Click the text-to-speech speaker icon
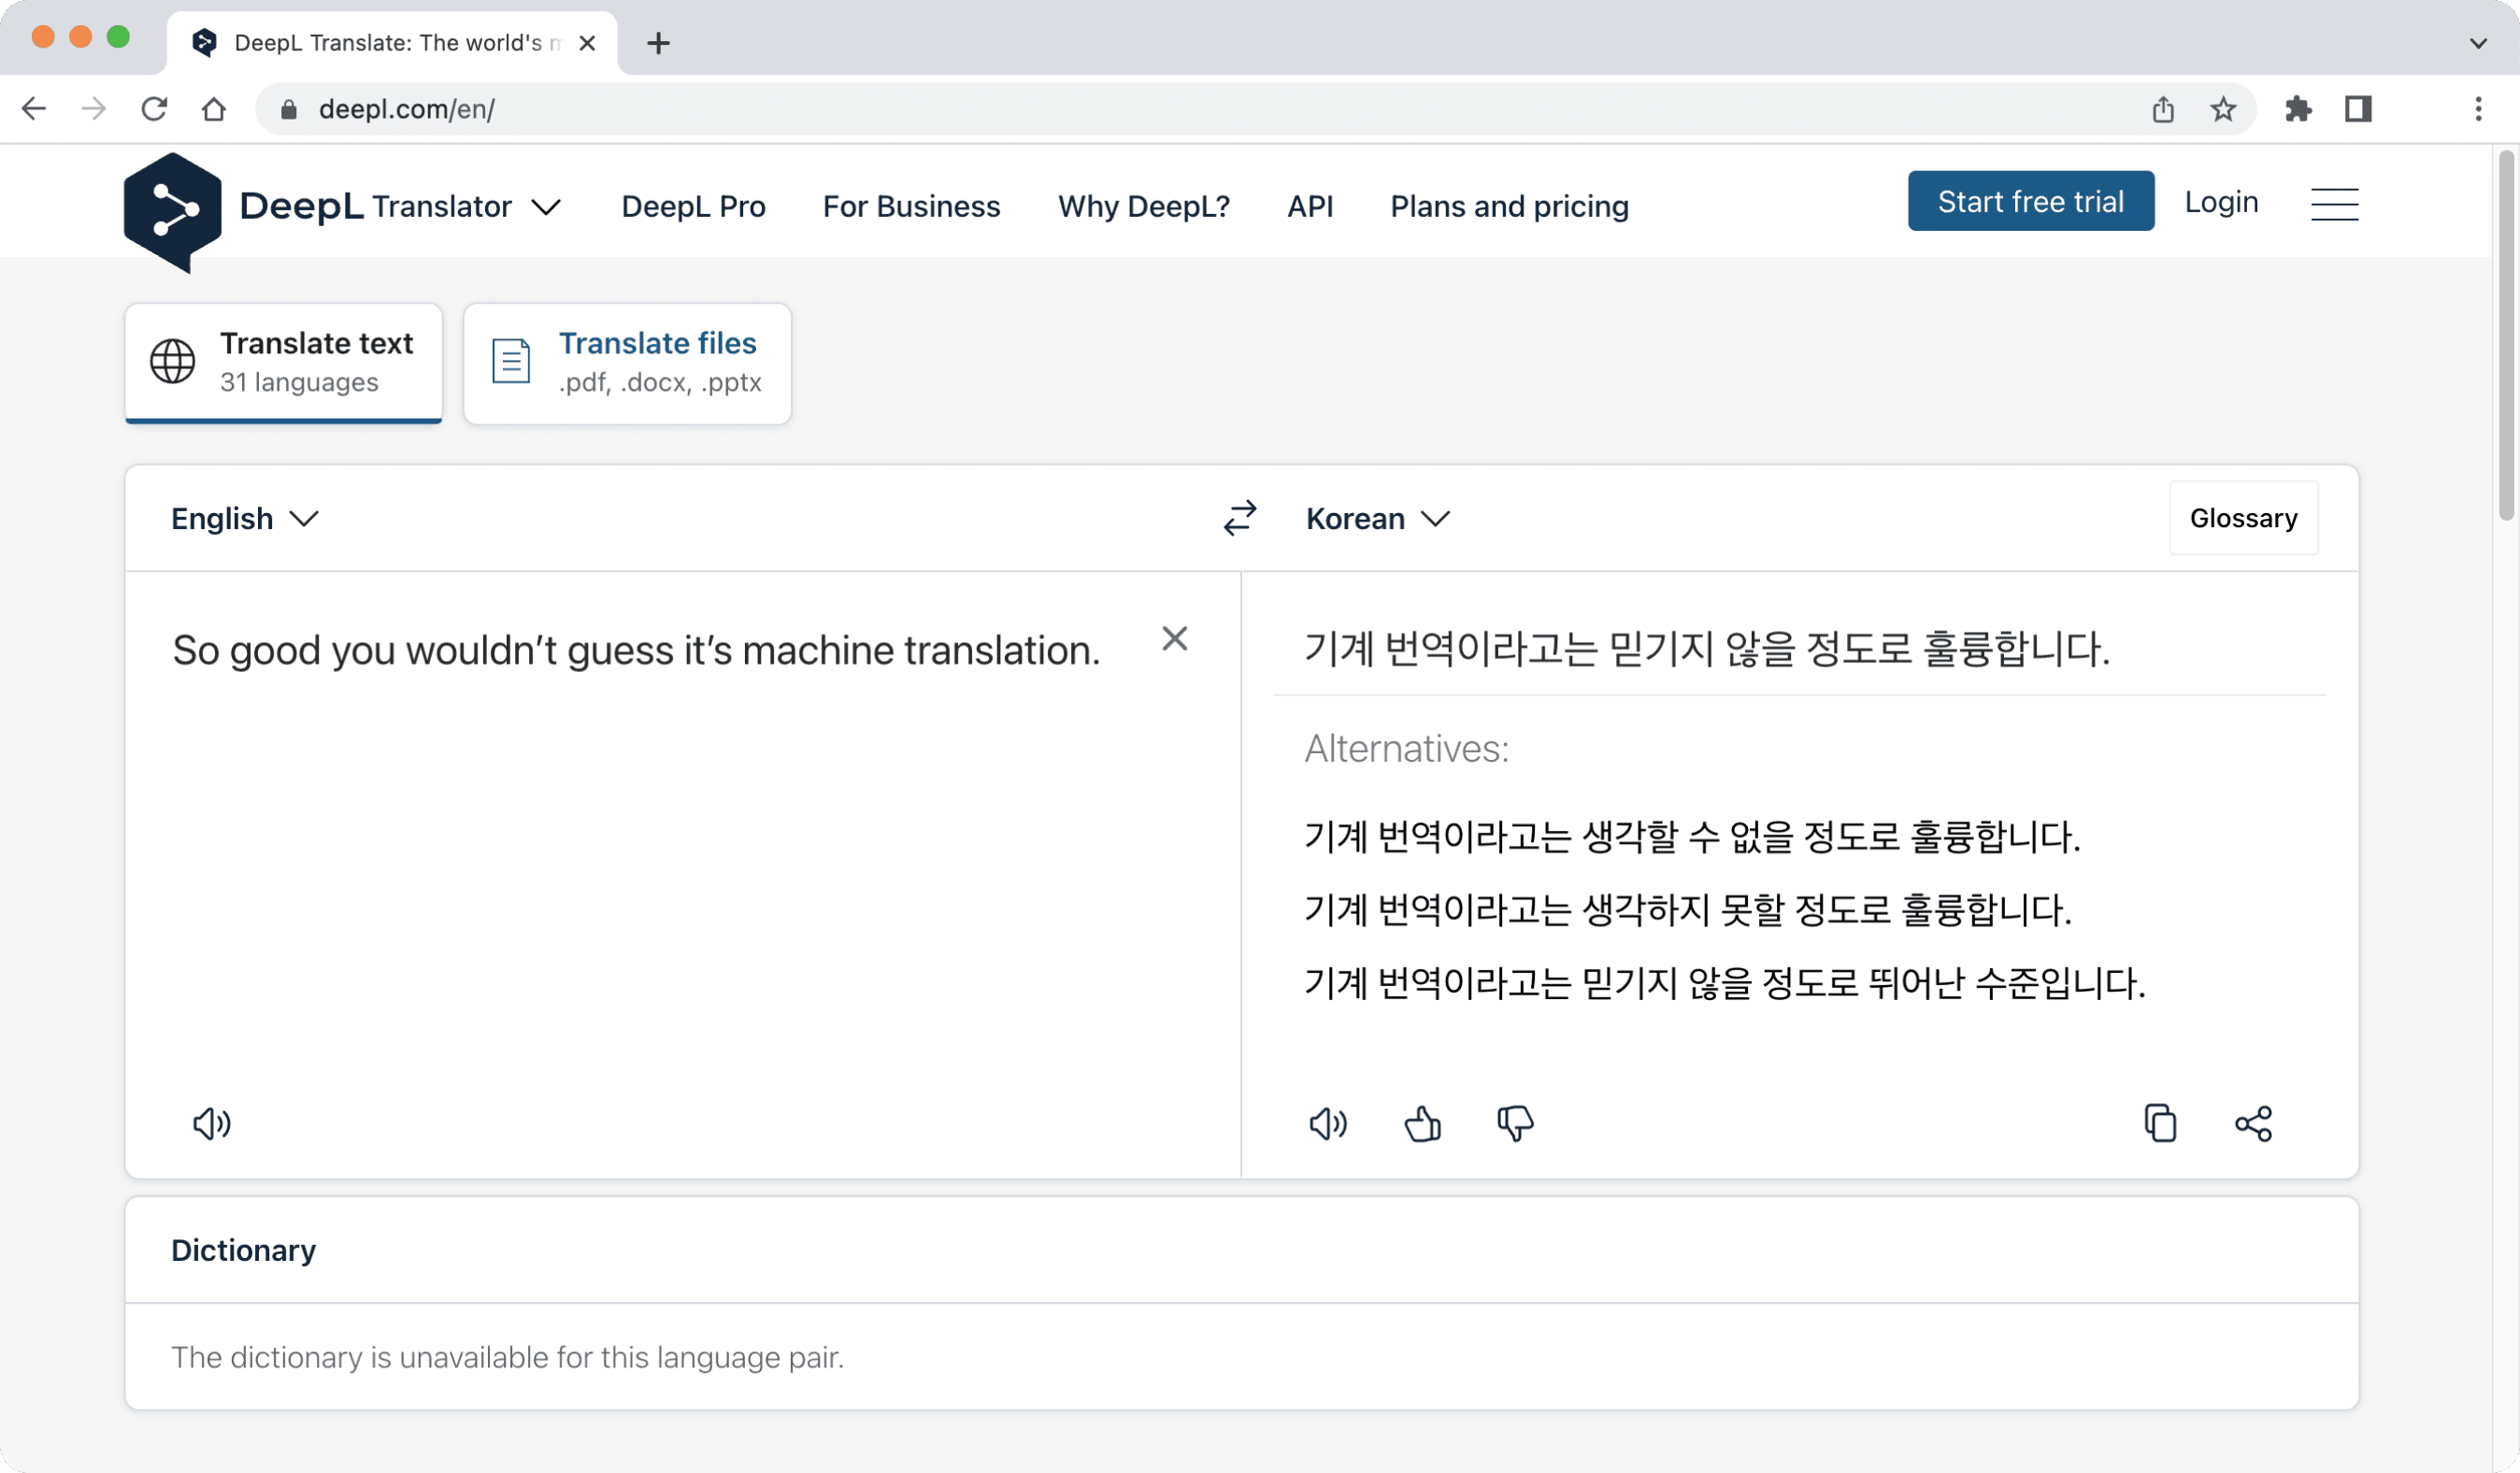 click(210, 1123)
